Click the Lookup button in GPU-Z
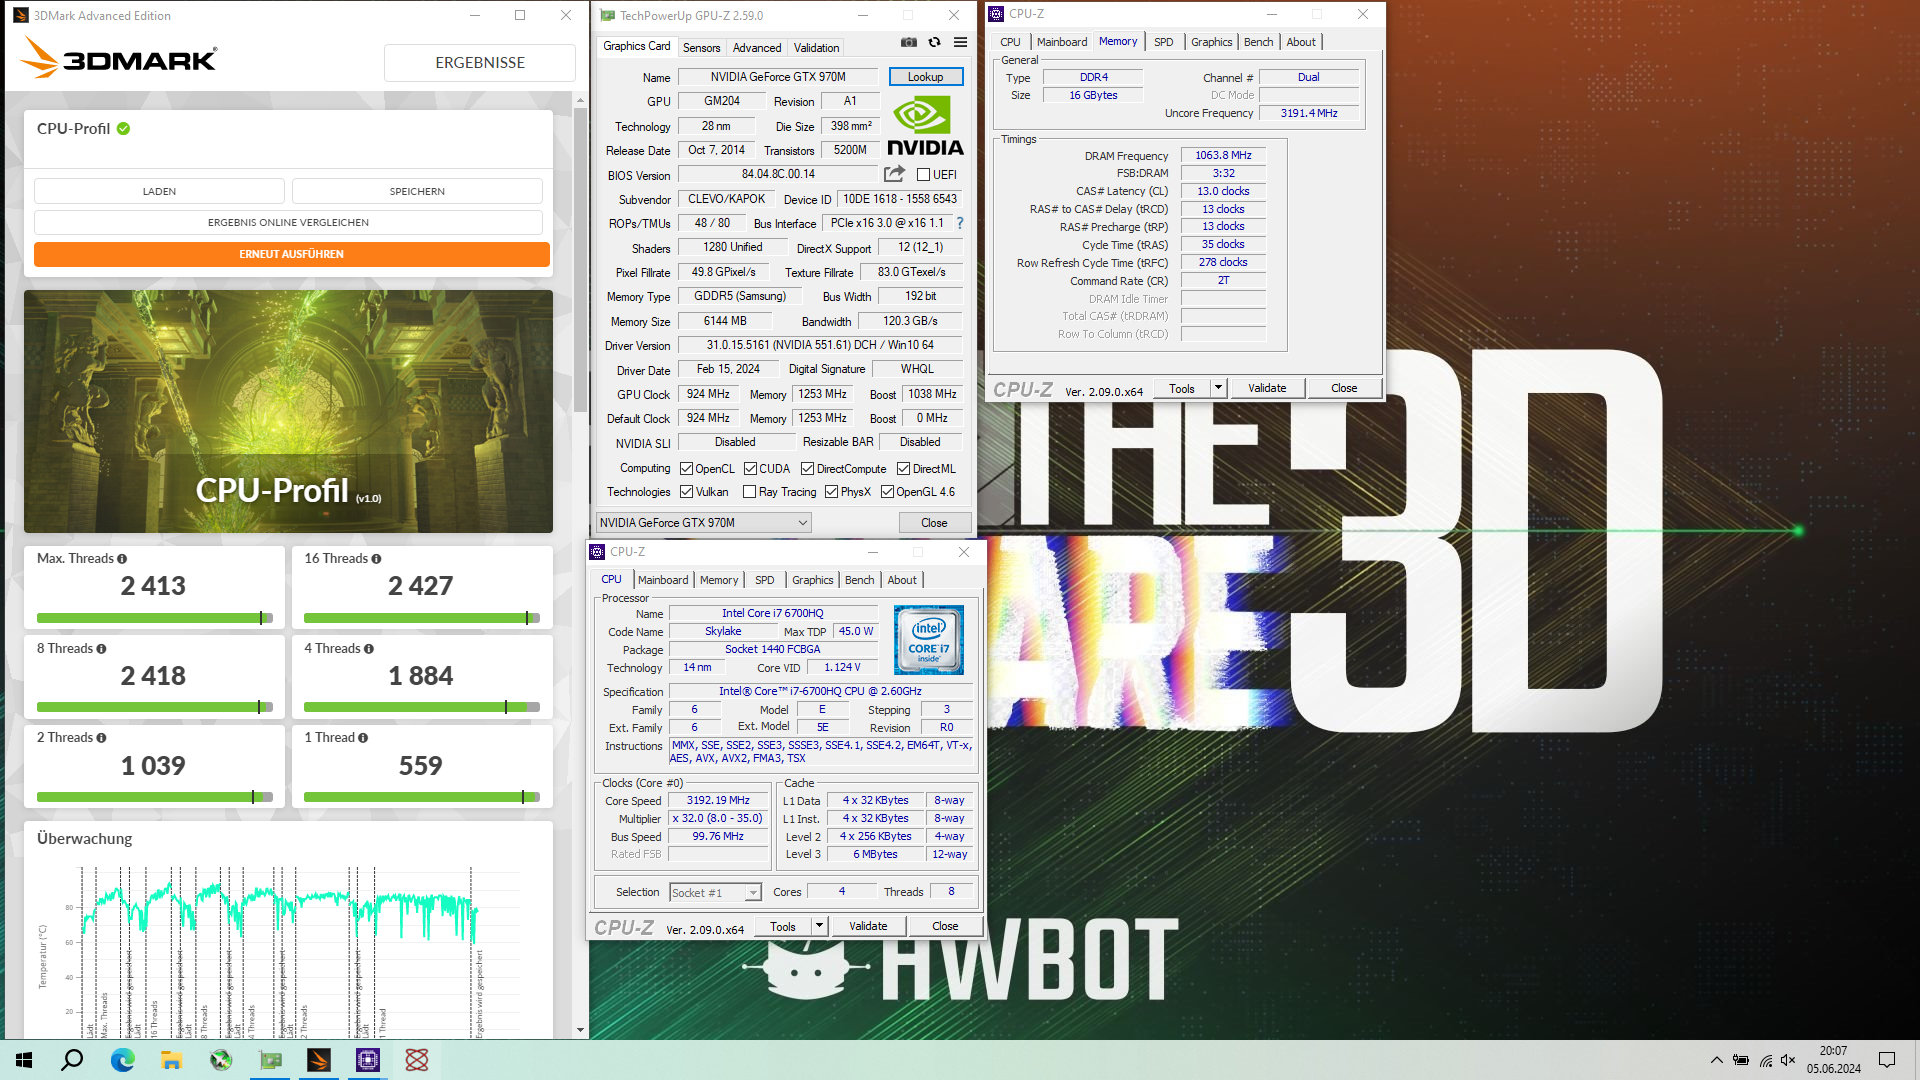This screenshot has height=1080, width=1920. 925,77
